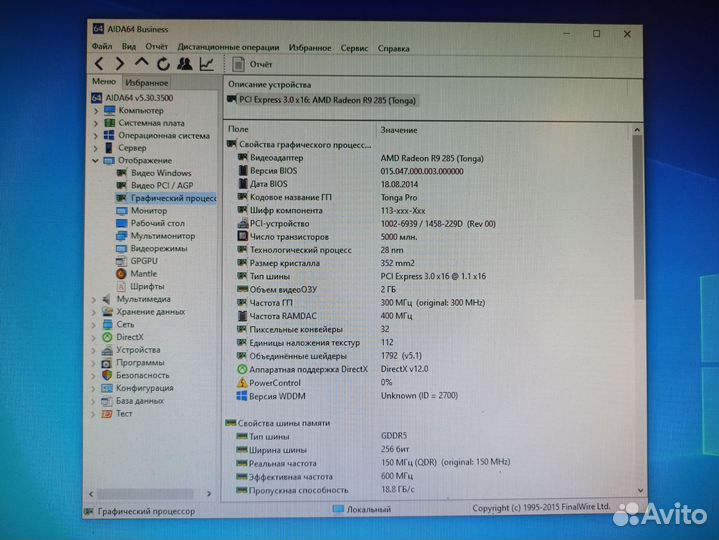Expand the Системная плата tree node
This screenshot has height=540, width=719.
point(96,123)
